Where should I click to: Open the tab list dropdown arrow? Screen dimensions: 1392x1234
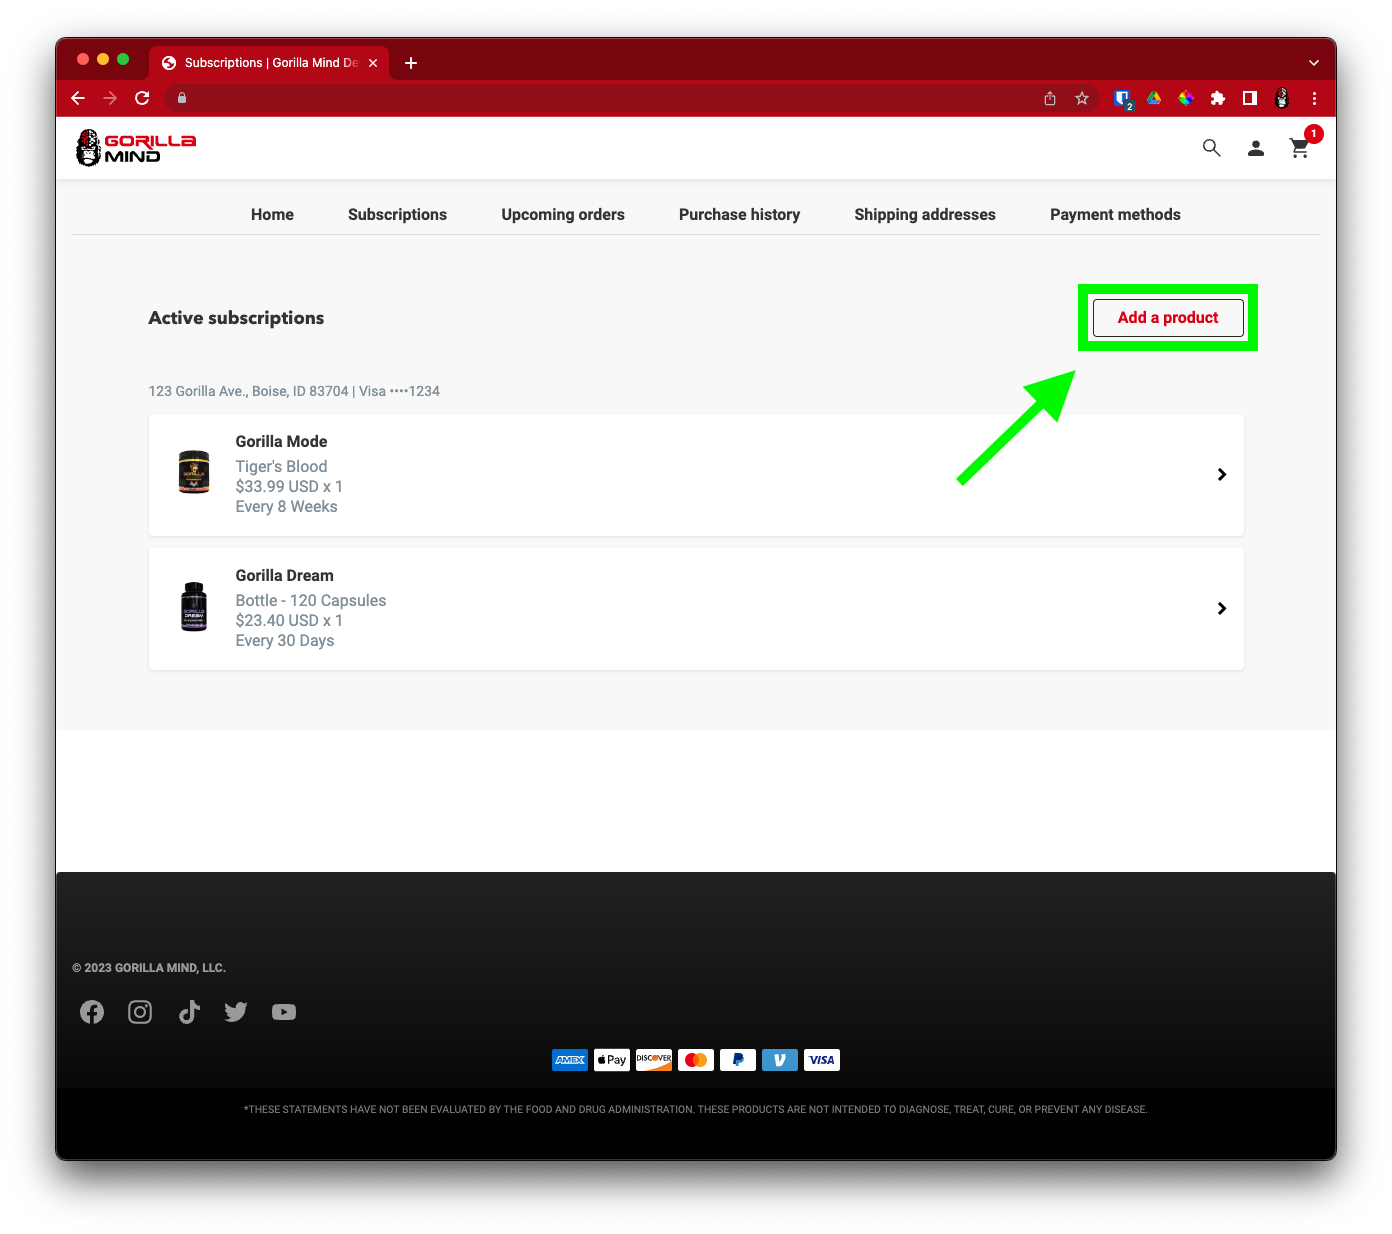point(1314,62)
